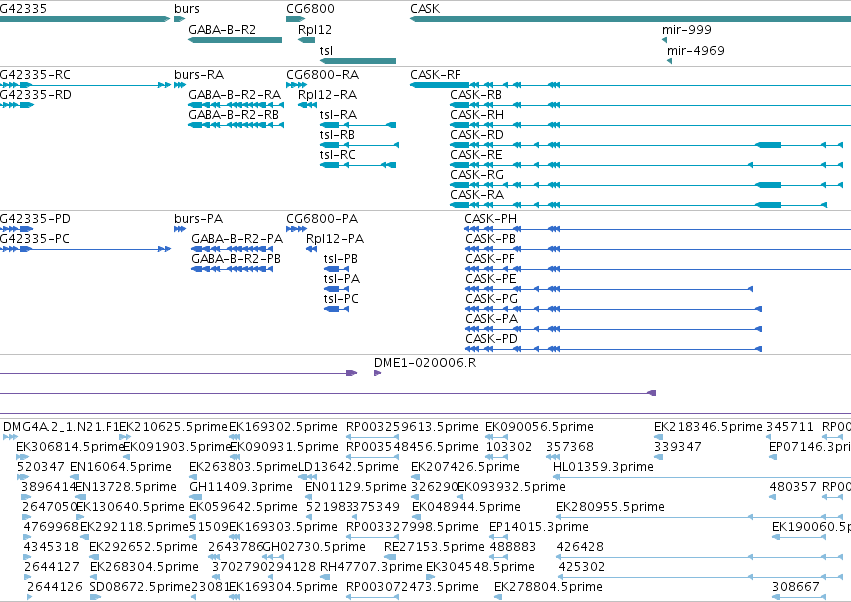The image size is (851, 602).
Task: Select EST RE27153.5prime label
Action: [434, 547]
